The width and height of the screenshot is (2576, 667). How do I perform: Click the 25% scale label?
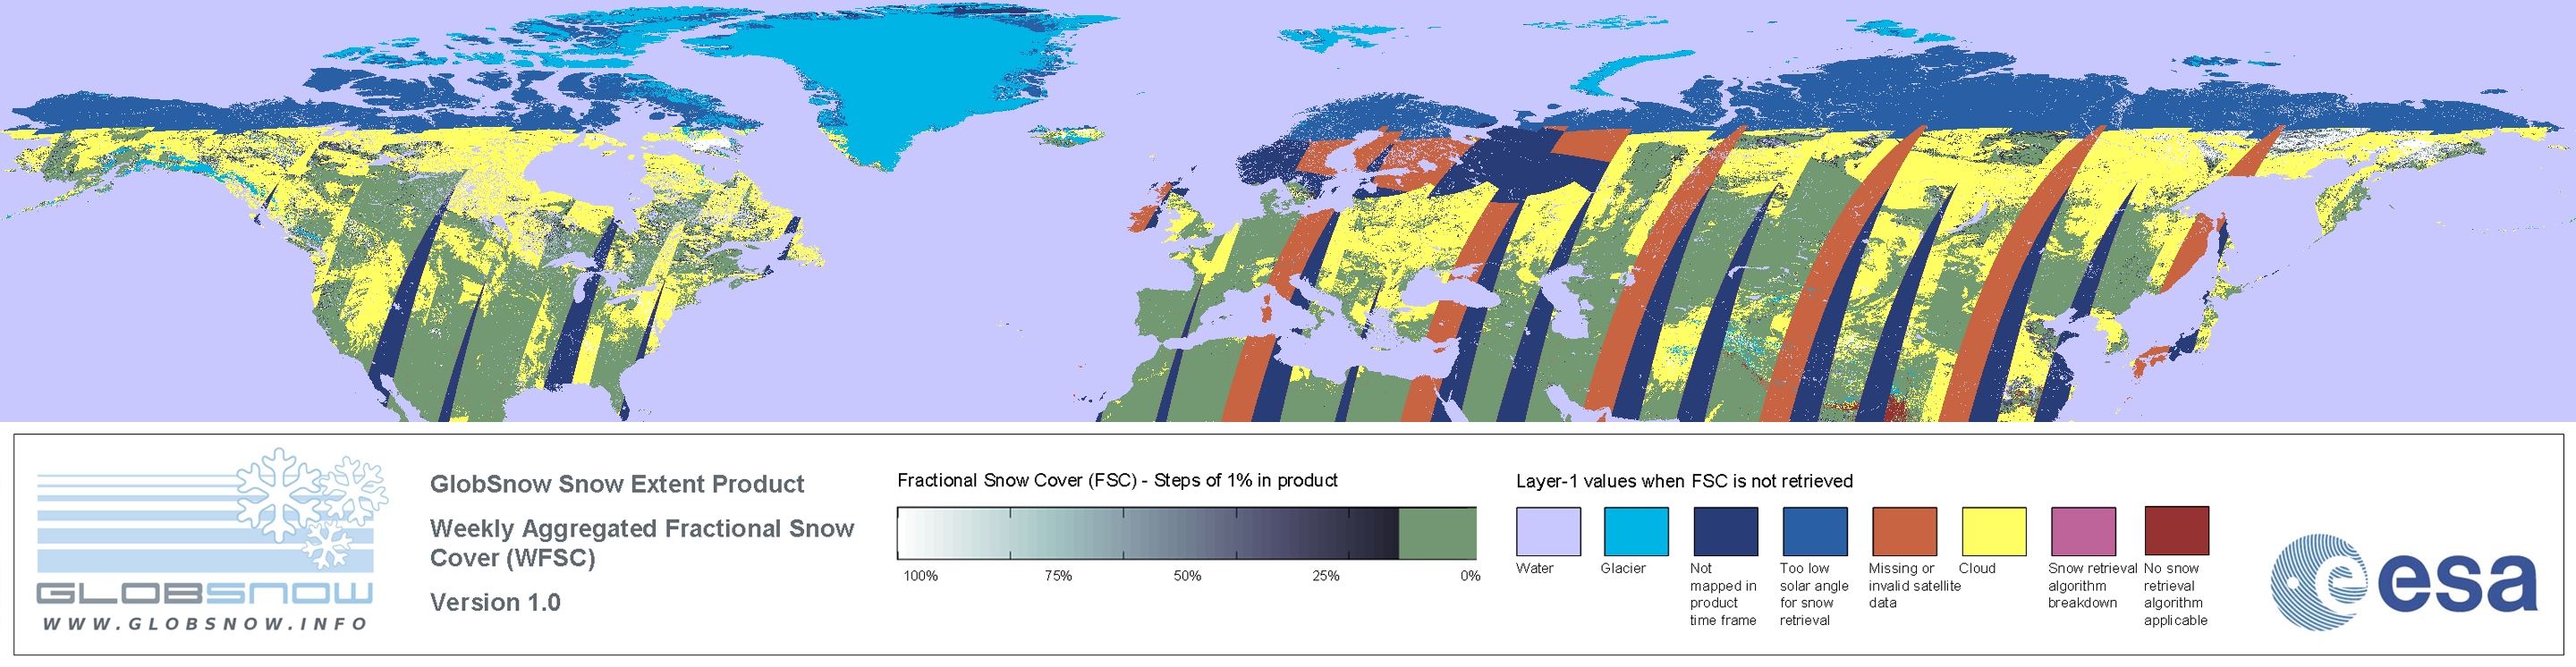(1326, 576)
